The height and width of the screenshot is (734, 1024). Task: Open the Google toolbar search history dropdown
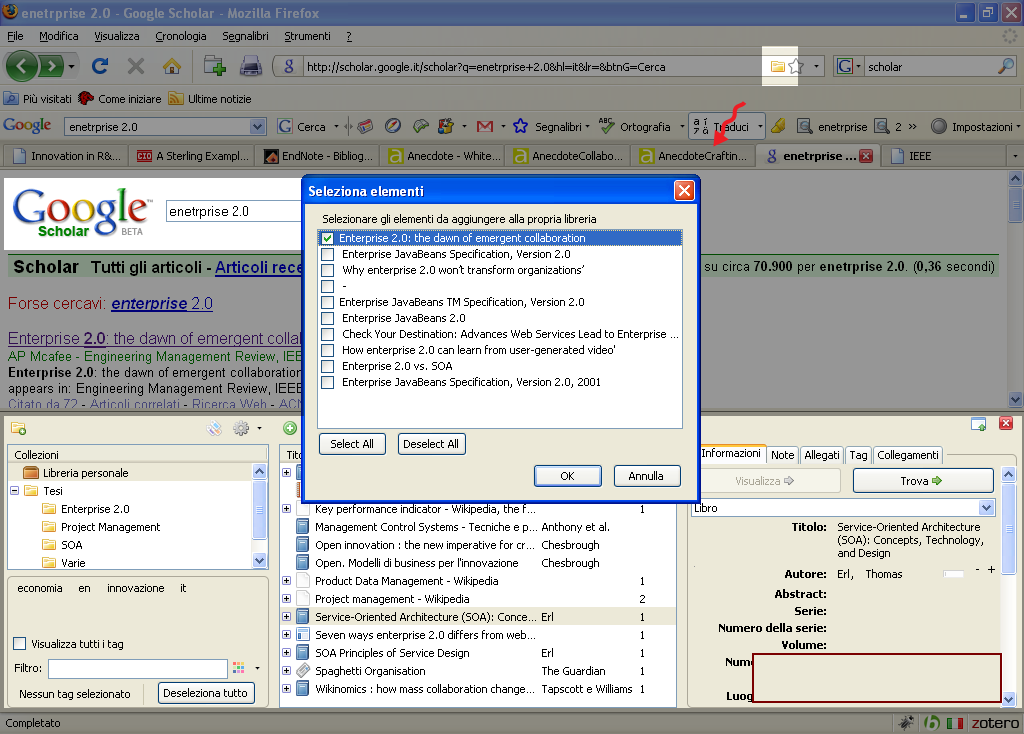258,127
